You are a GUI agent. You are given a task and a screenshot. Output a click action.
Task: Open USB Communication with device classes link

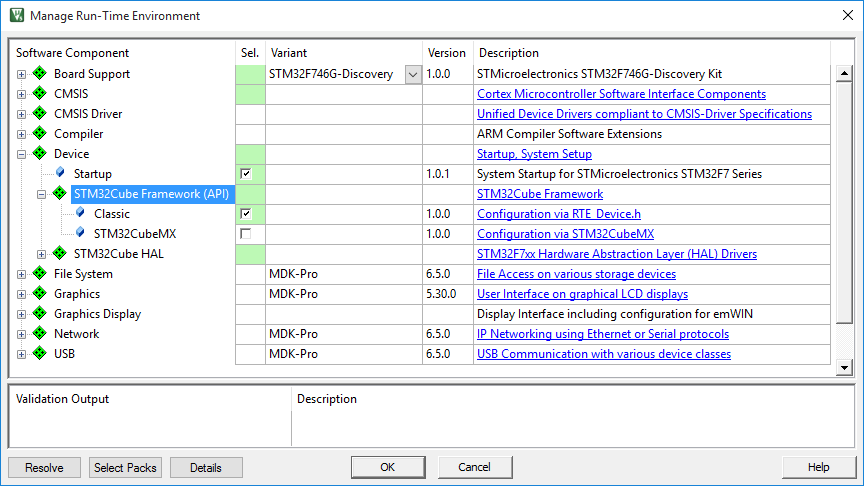coord(604,354)
